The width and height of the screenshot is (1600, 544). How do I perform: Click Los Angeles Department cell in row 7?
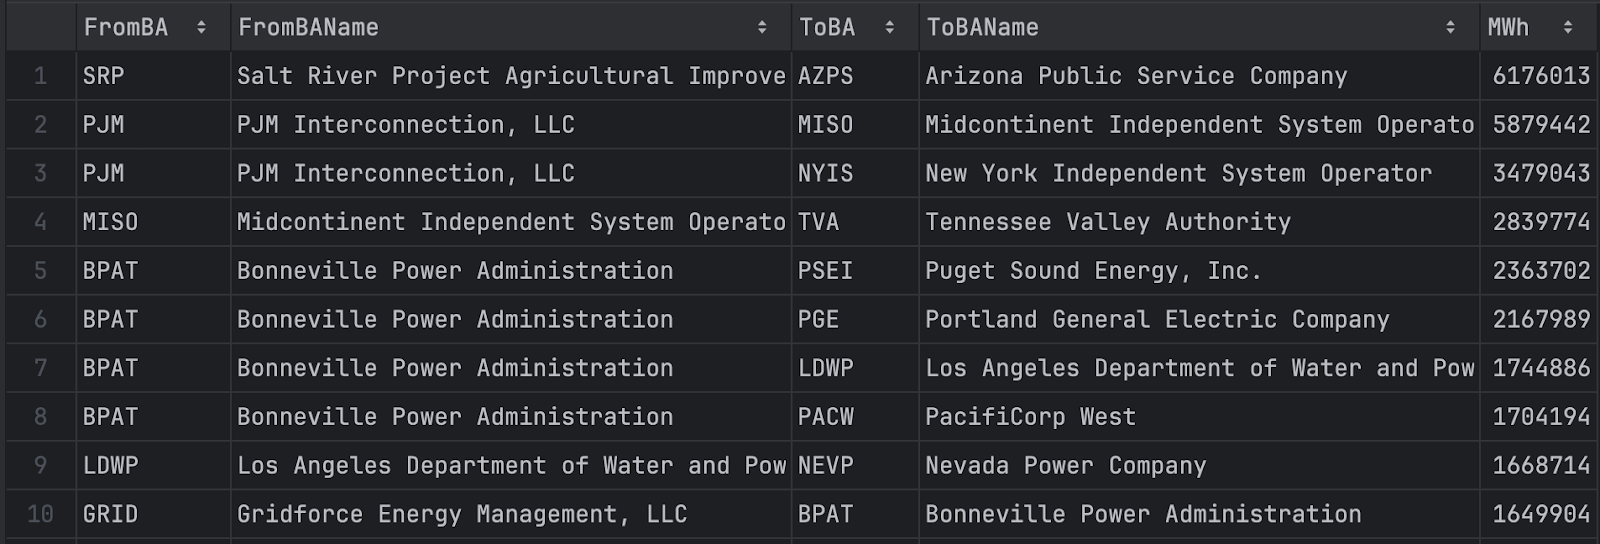[1199, 368]
